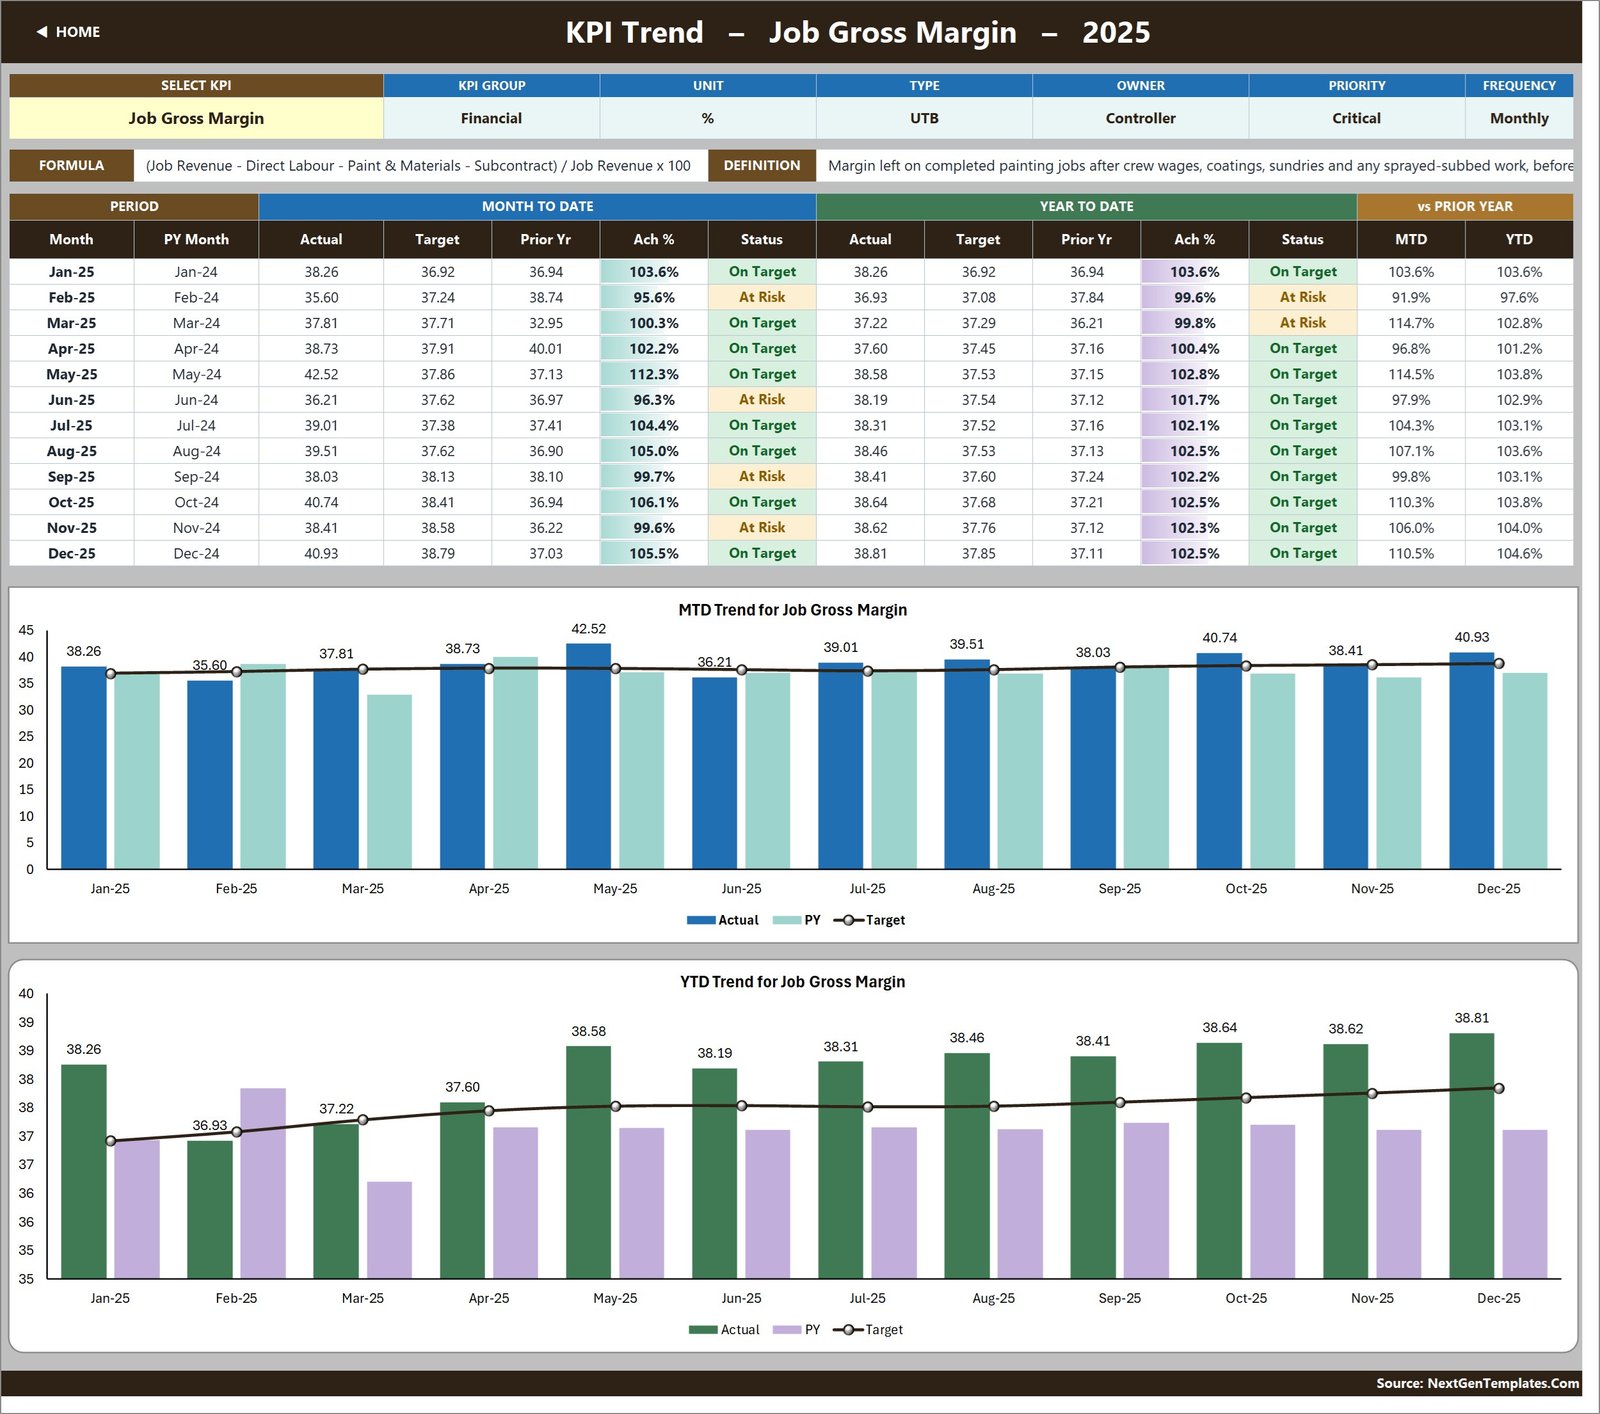Select the 112.3% achievement cell
1600x1414 pixels.
click(x=654, y=374)
